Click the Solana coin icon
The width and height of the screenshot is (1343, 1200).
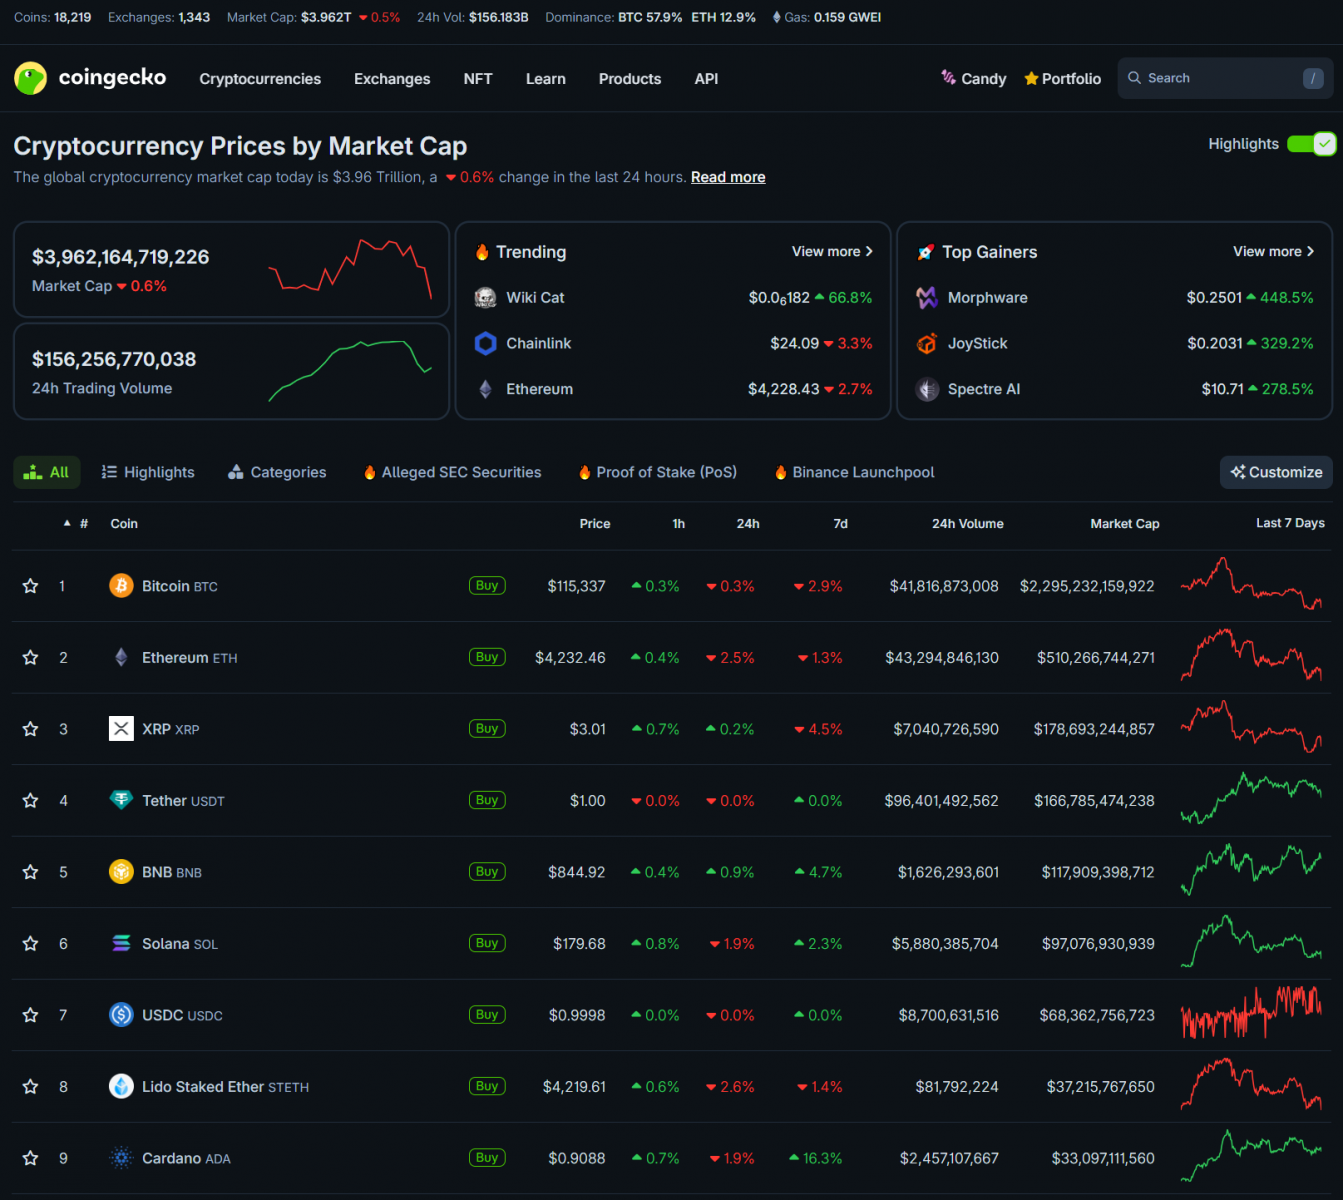(x=121, y=943)
